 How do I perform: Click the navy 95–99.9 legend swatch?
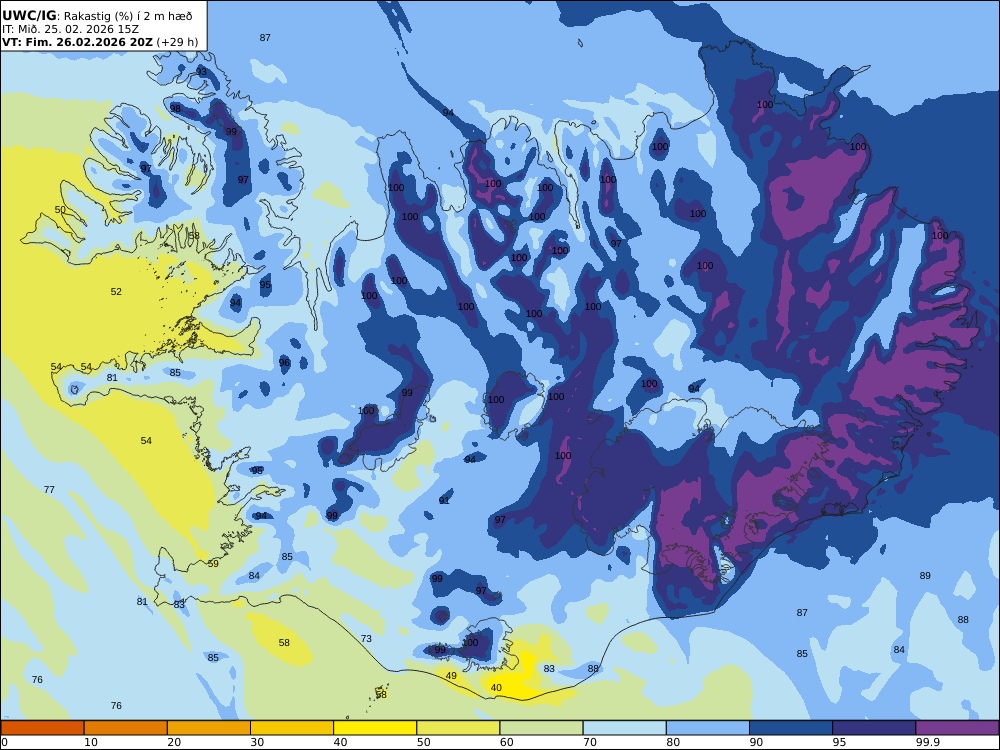[x=874, y=728]
